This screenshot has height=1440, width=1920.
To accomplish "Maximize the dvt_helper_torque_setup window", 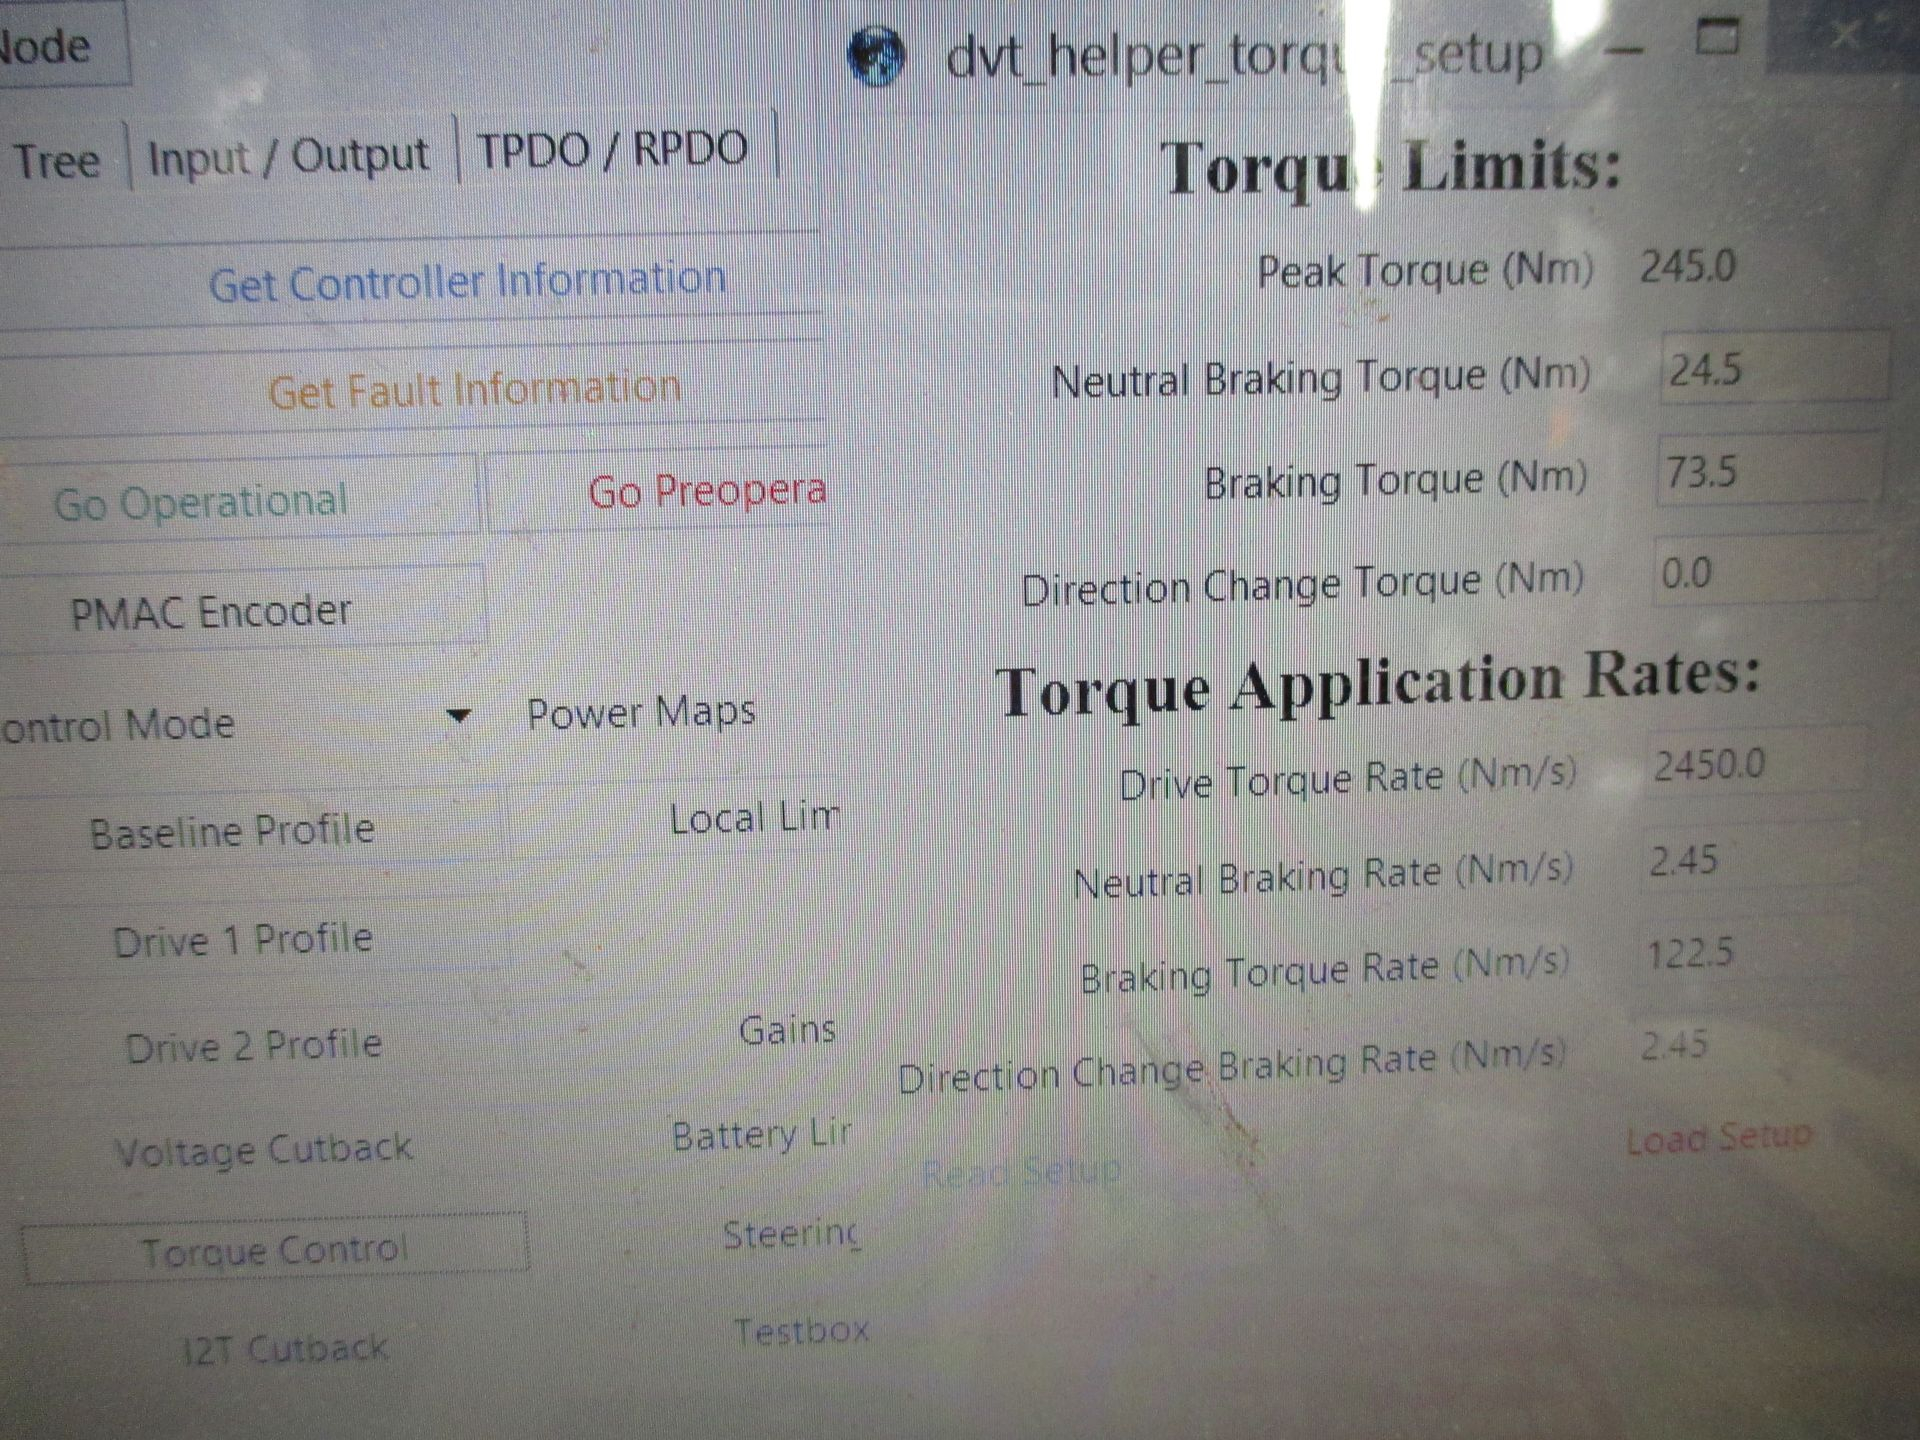I will [x=1717, y=37].
